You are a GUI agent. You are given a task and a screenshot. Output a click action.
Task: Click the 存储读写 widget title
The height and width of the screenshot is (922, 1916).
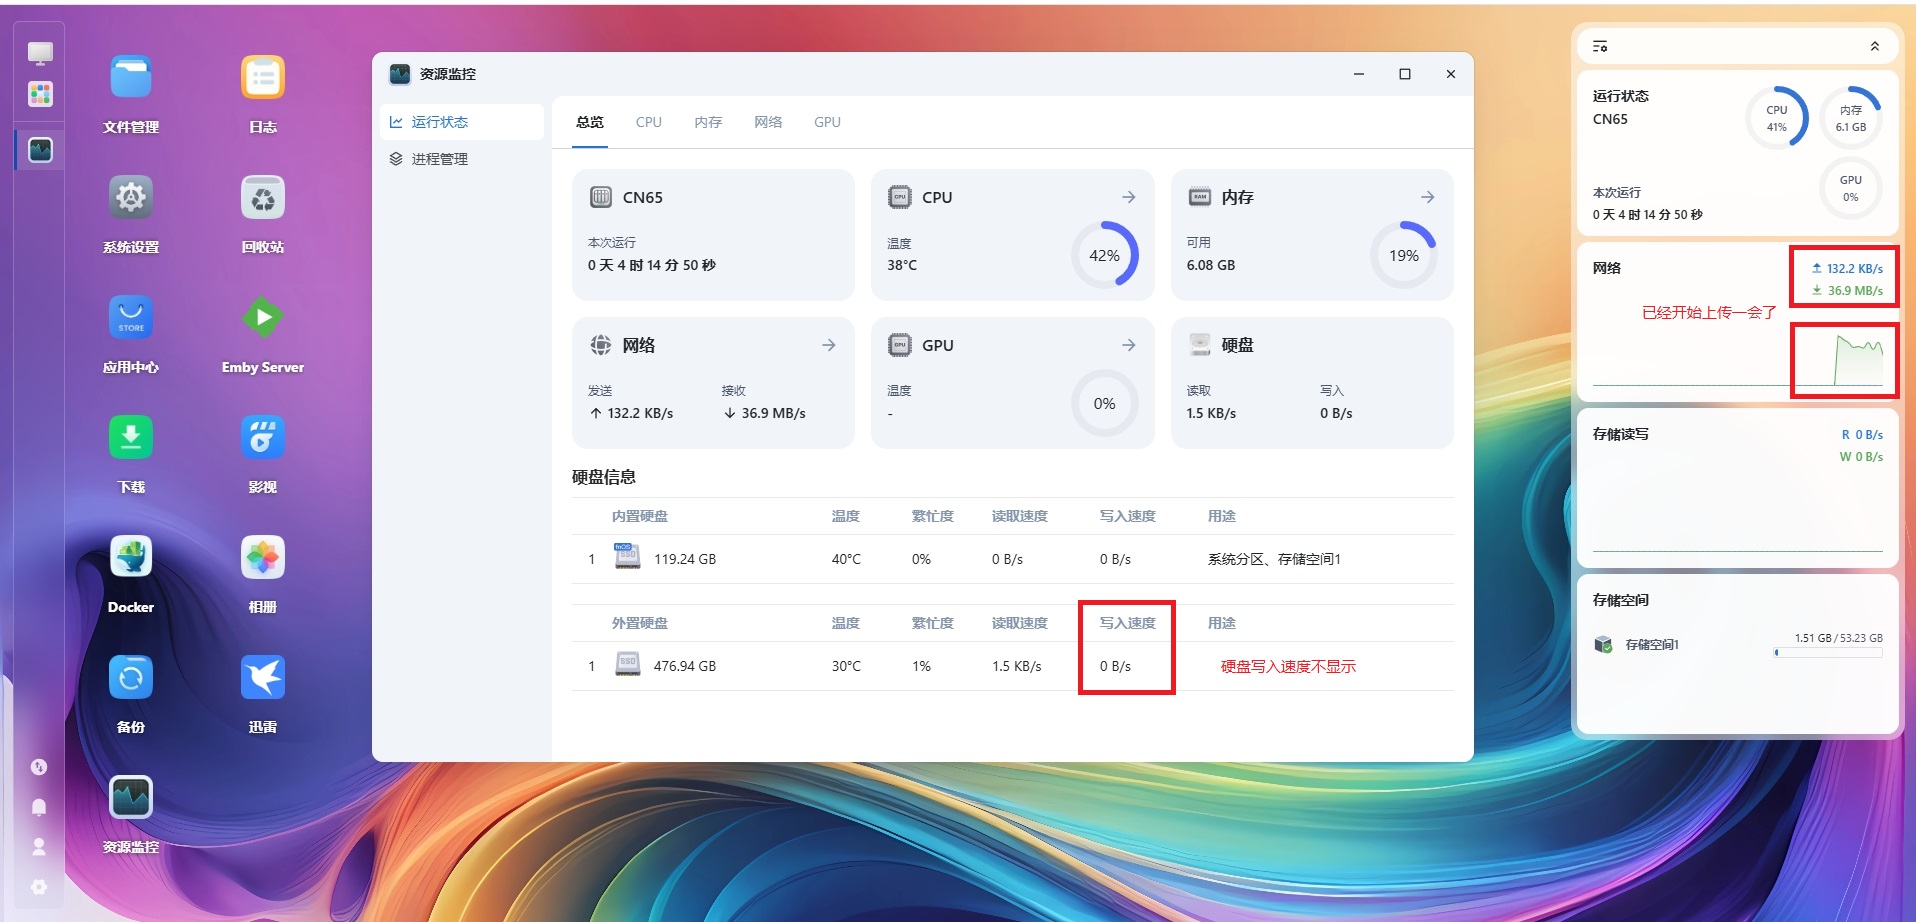point(1621,434)
